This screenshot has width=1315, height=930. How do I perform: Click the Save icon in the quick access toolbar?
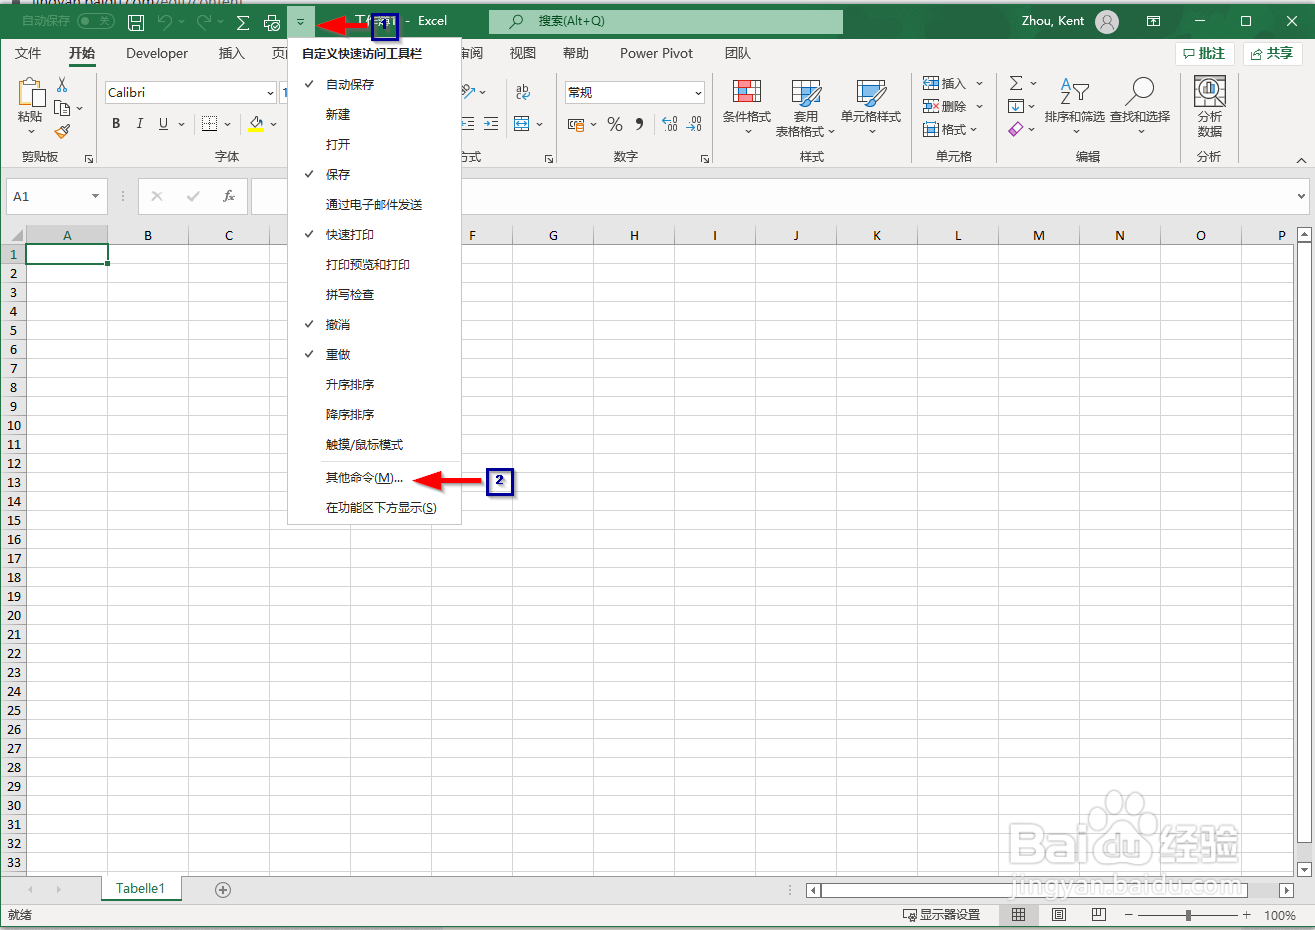coord(136,22)
